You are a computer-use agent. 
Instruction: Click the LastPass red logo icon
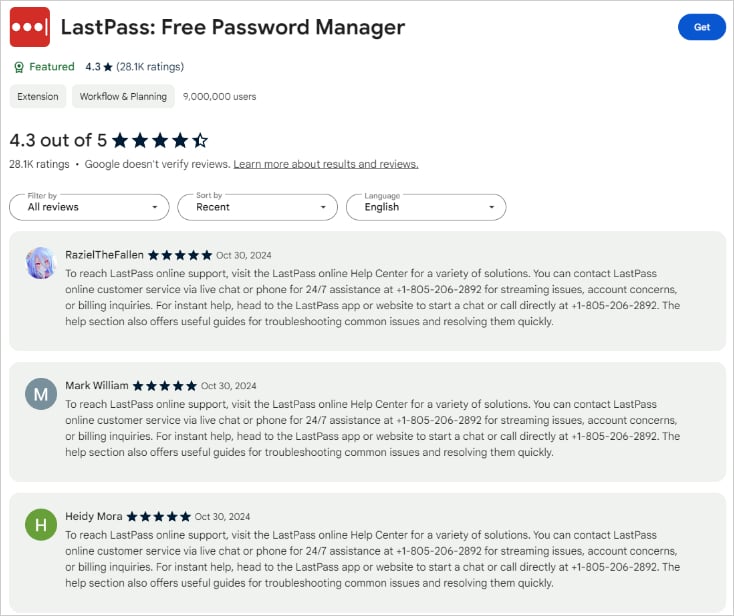[x=30, y=27]
